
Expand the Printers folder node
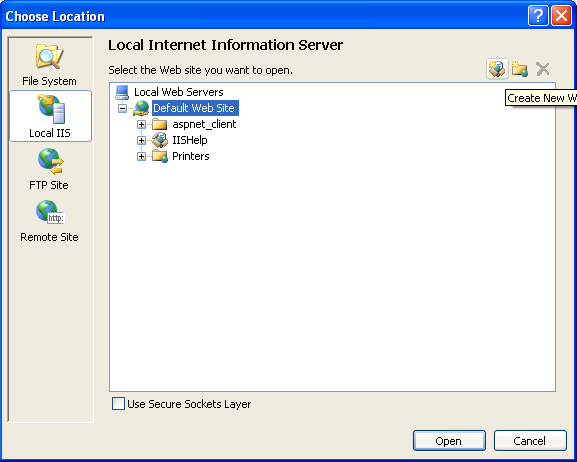click(141, 156)
